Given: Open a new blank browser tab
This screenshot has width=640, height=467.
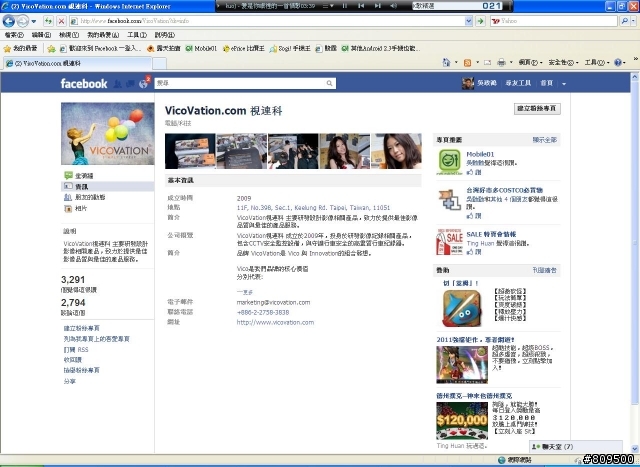Looking at the screenshot, I should coord(159,64).
